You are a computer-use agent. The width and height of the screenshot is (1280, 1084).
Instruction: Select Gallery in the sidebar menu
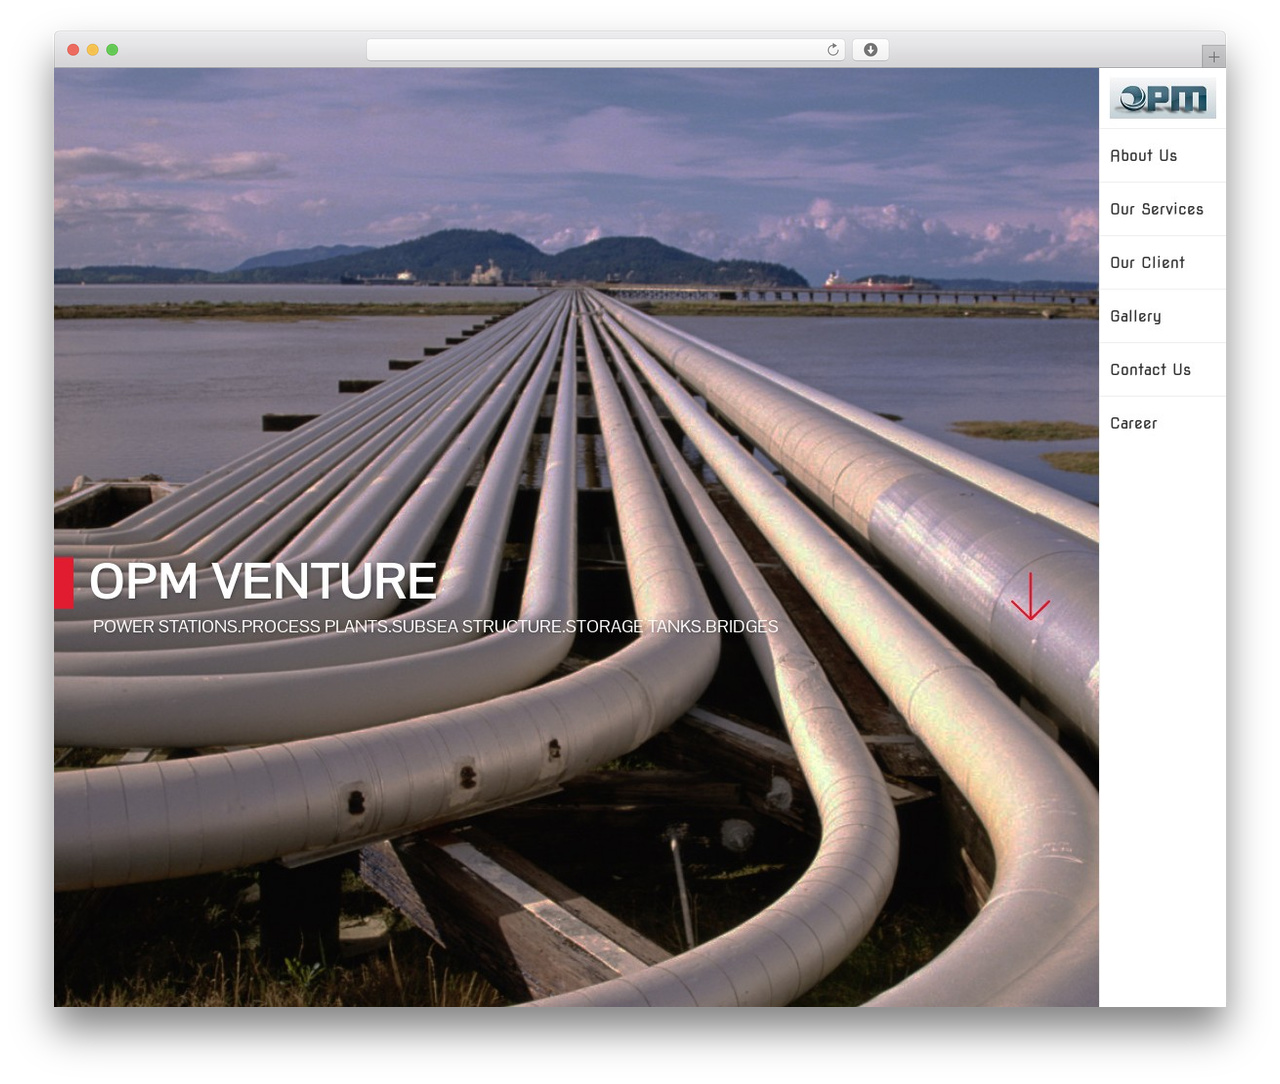tap(1136, 316)
